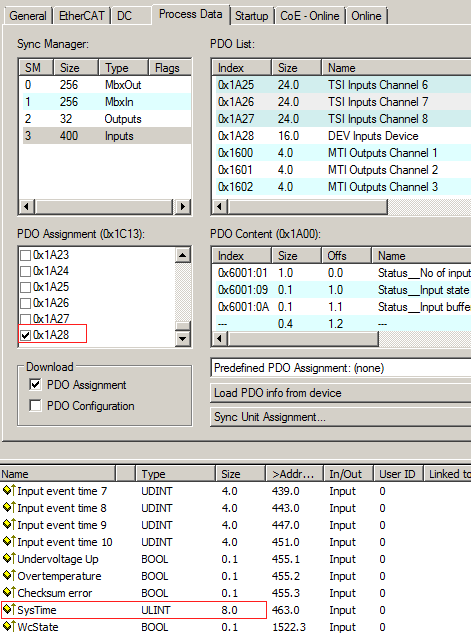Viewport: 471px width, 634px height.
Task: Open the Startup tab
Action: (251, 16)
